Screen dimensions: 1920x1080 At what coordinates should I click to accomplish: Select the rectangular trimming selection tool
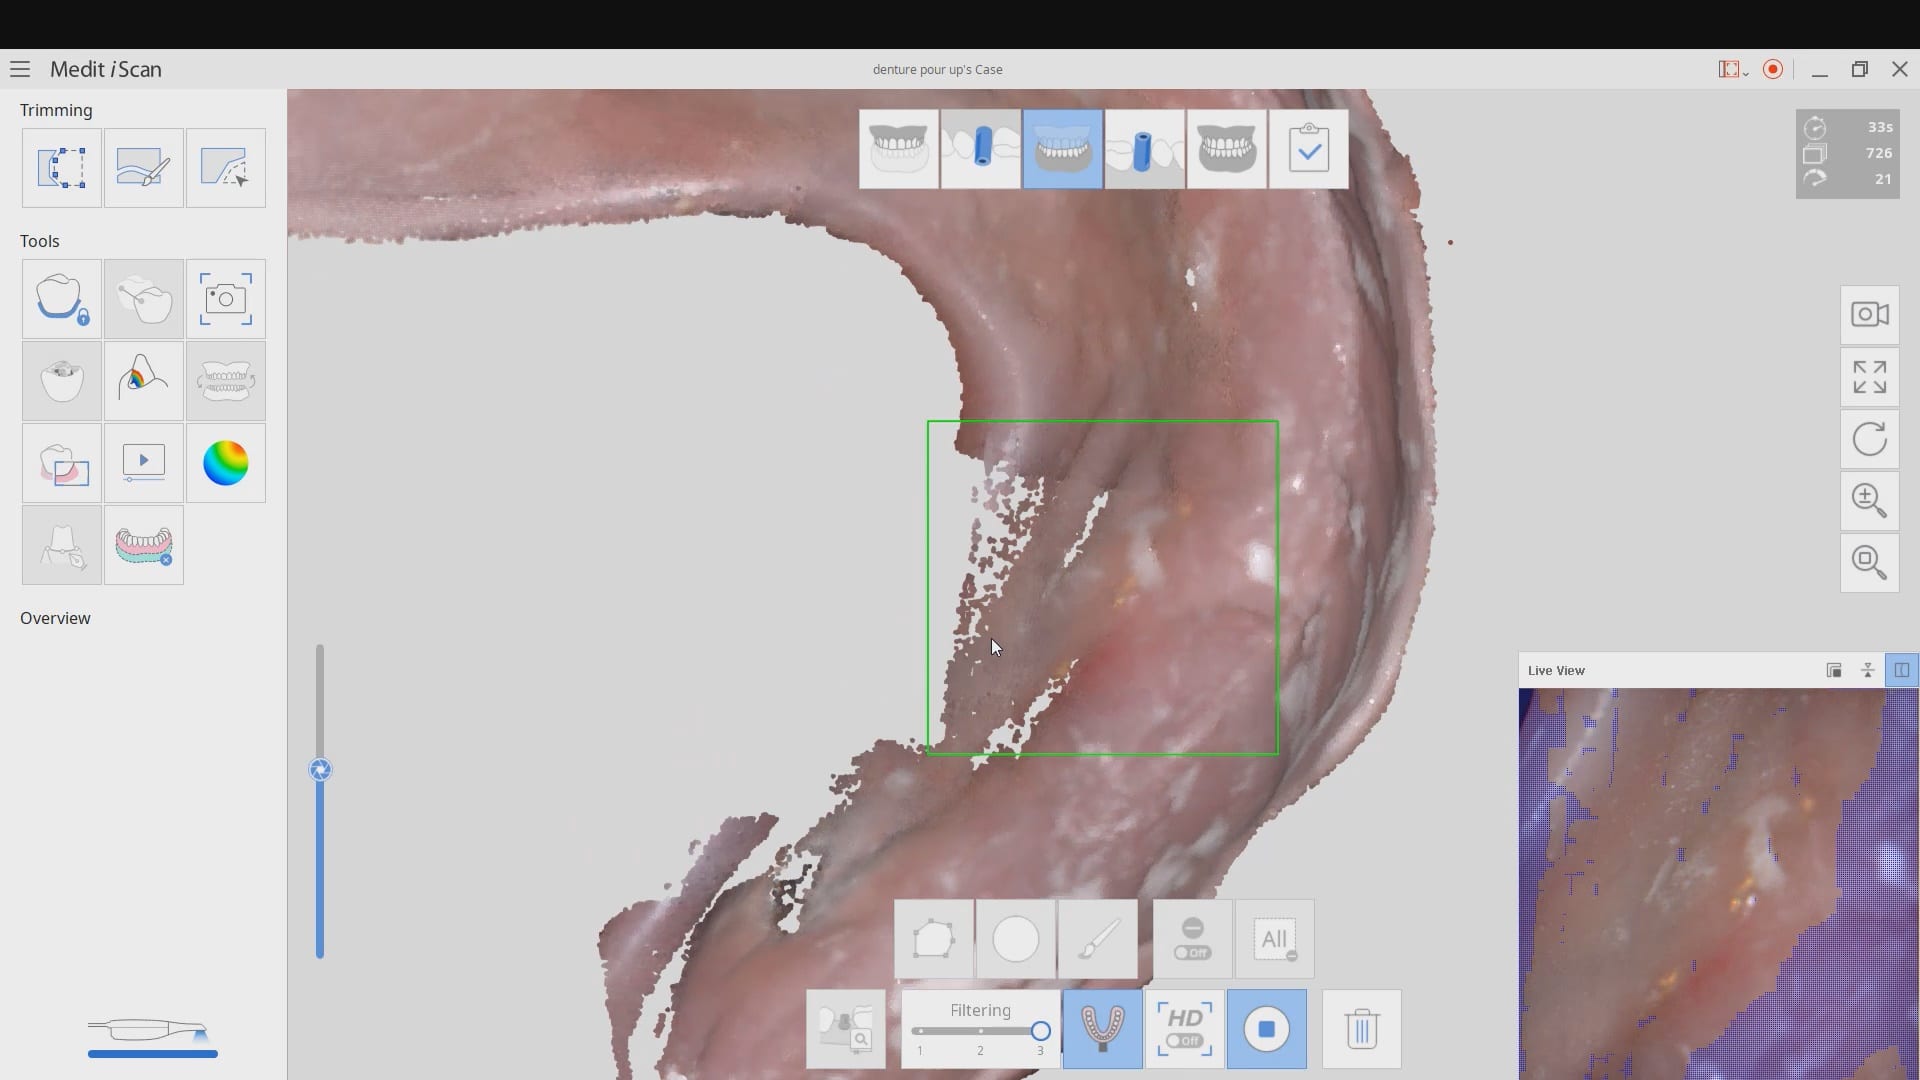pyautogui.click(x=62, y=168)
